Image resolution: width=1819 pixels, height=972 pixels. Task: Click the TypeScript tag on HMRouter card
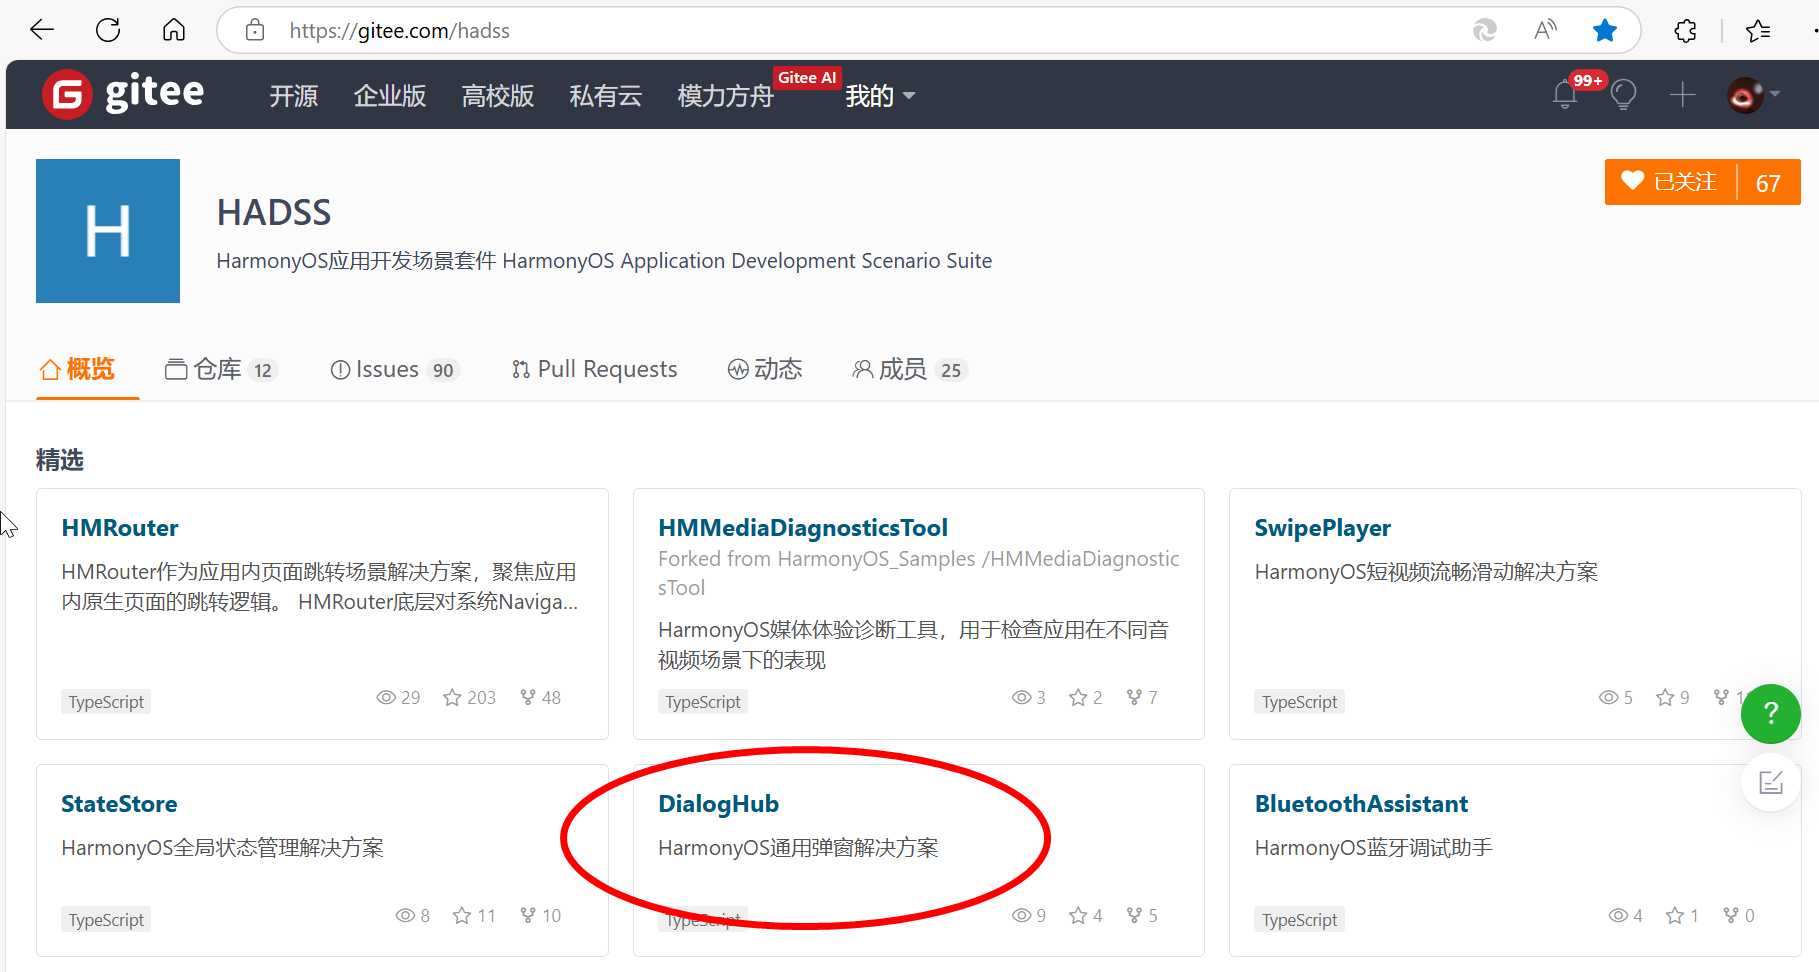[x=106, y=702]
